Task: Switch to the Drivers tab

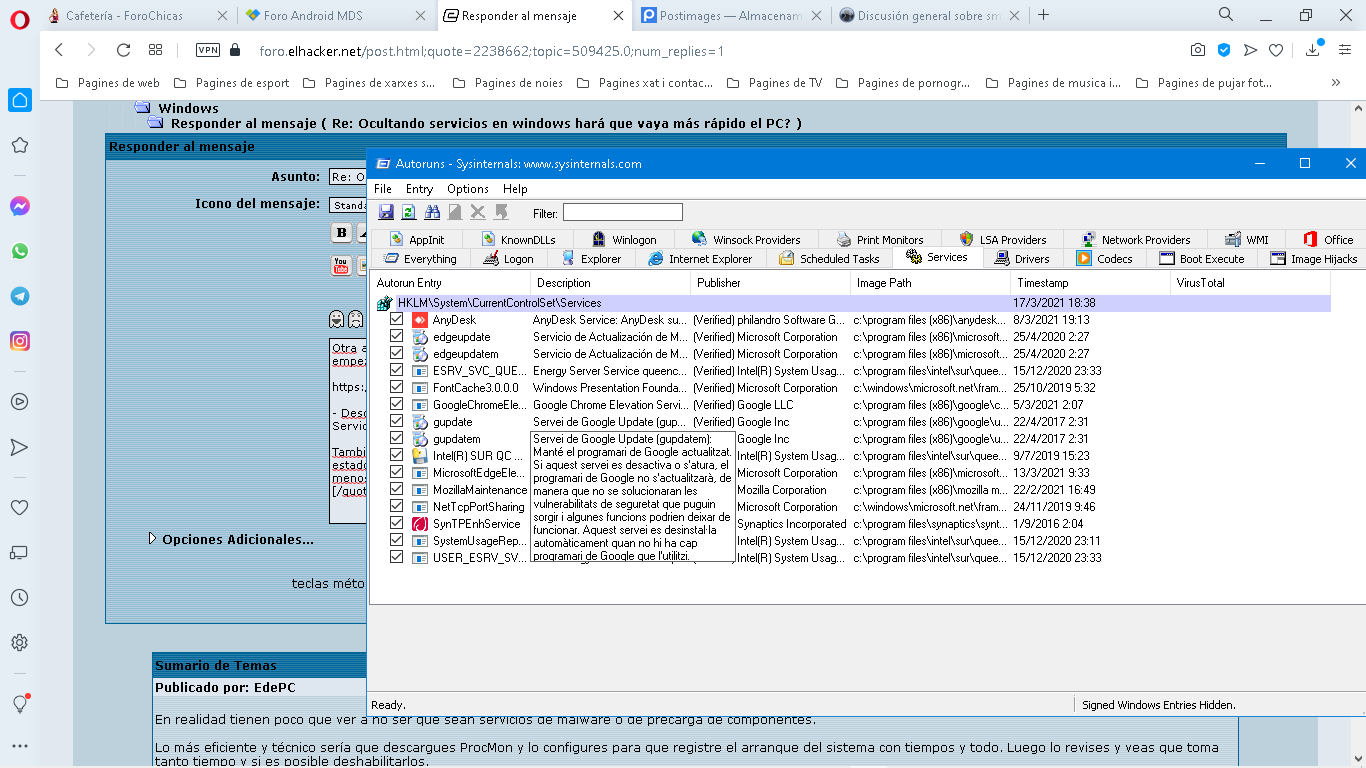Action: (x=1022, y=259)
